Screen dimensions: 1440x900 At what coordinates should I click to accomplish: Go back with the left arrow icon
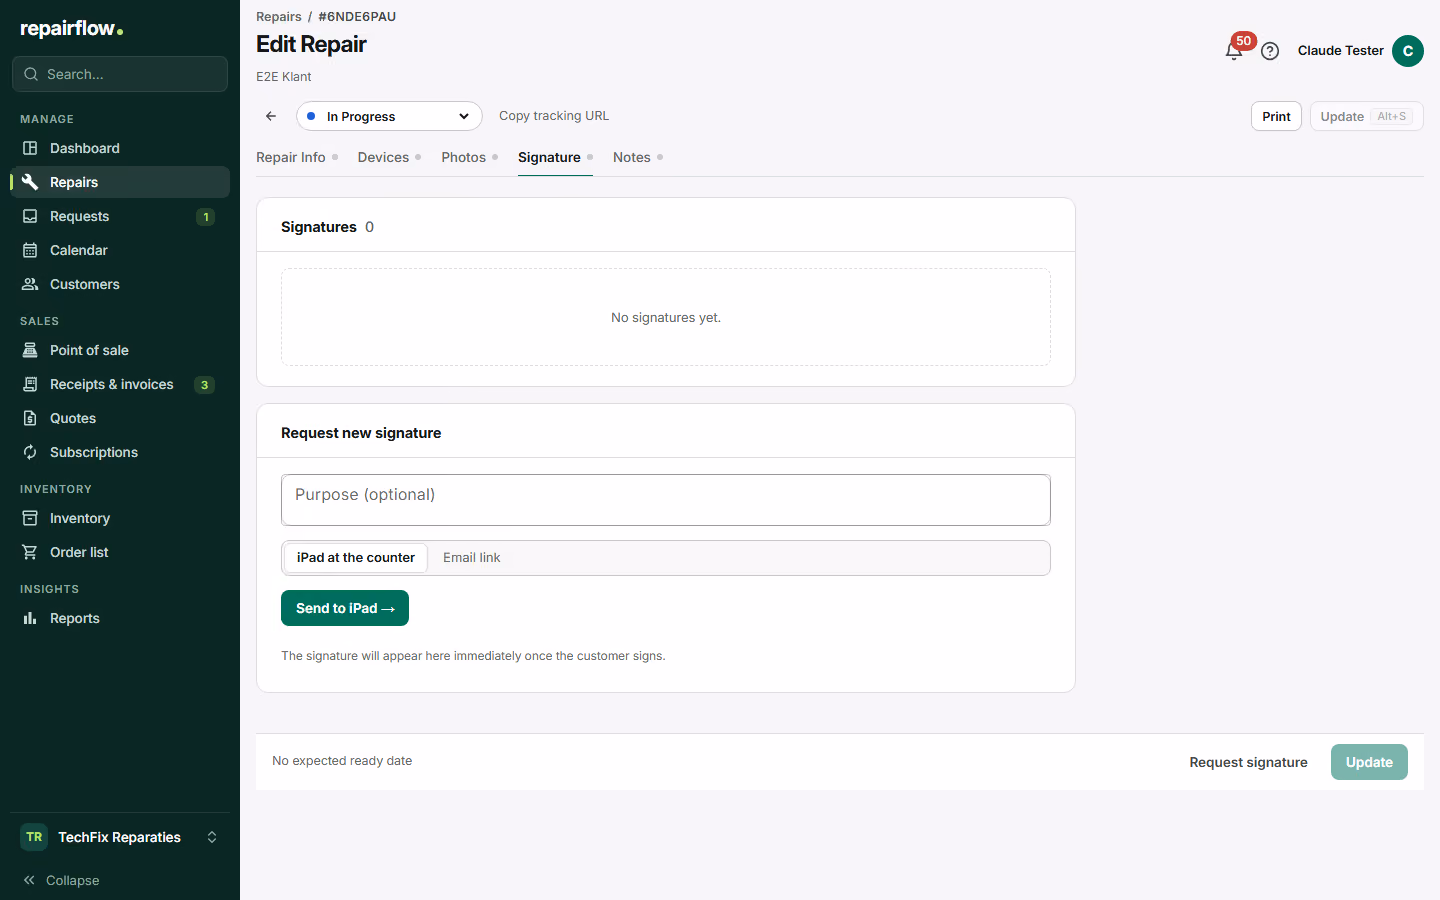point(271,116)
